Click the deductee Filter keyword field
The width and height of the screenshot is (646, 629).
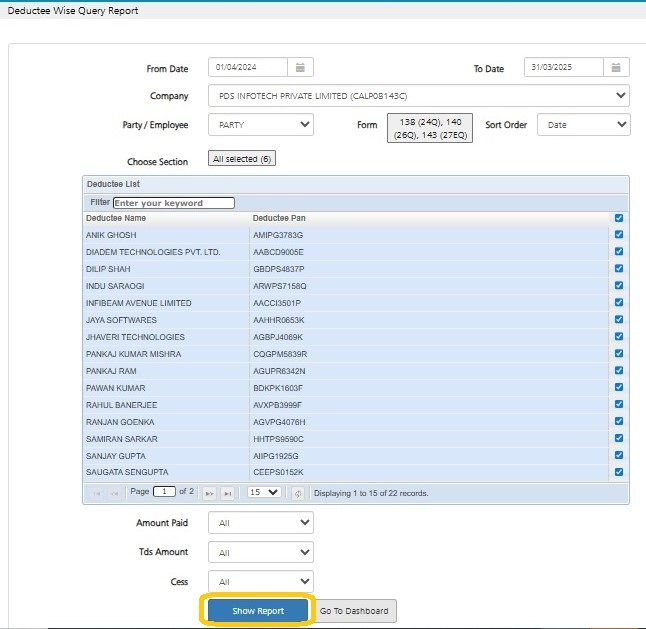pos(174,203)
